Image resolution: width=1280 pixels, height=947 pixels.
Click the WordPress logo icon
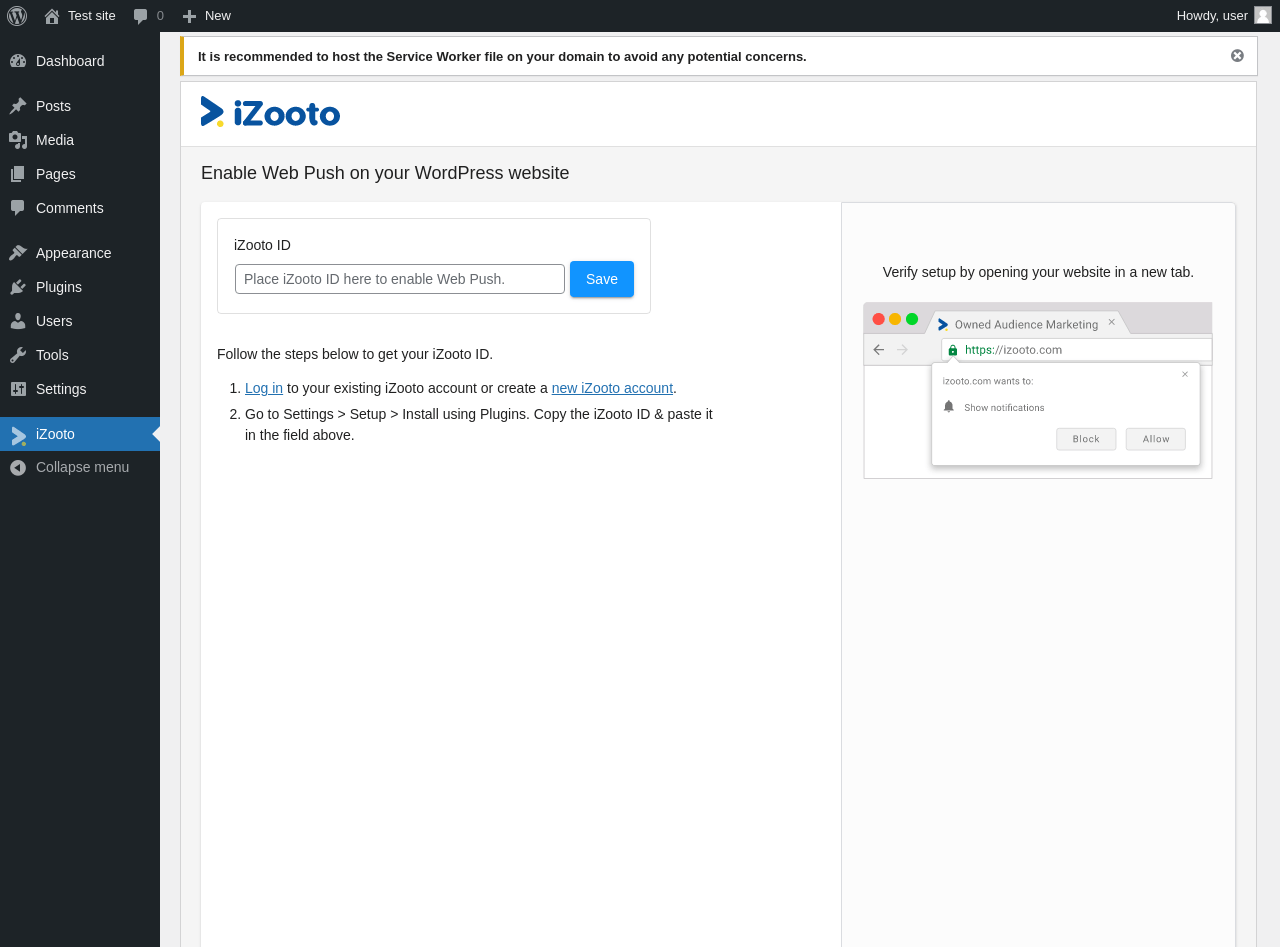click(x=17, y=16)
